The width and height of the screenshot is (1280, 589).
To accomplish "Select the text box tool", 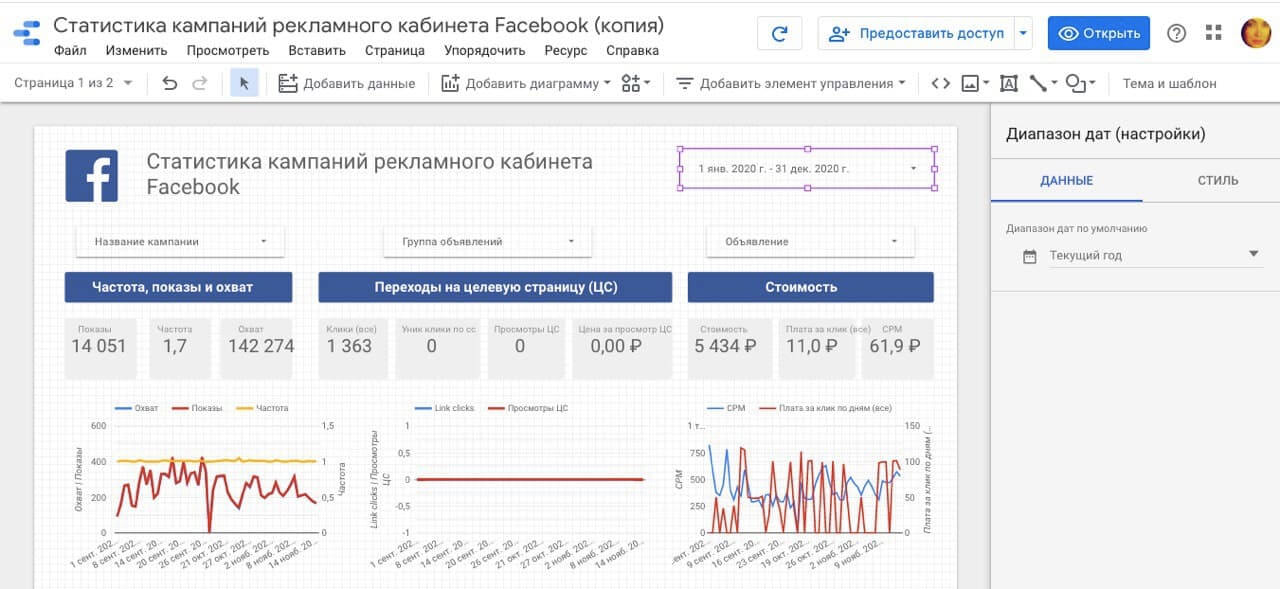I will (1009, 83).
